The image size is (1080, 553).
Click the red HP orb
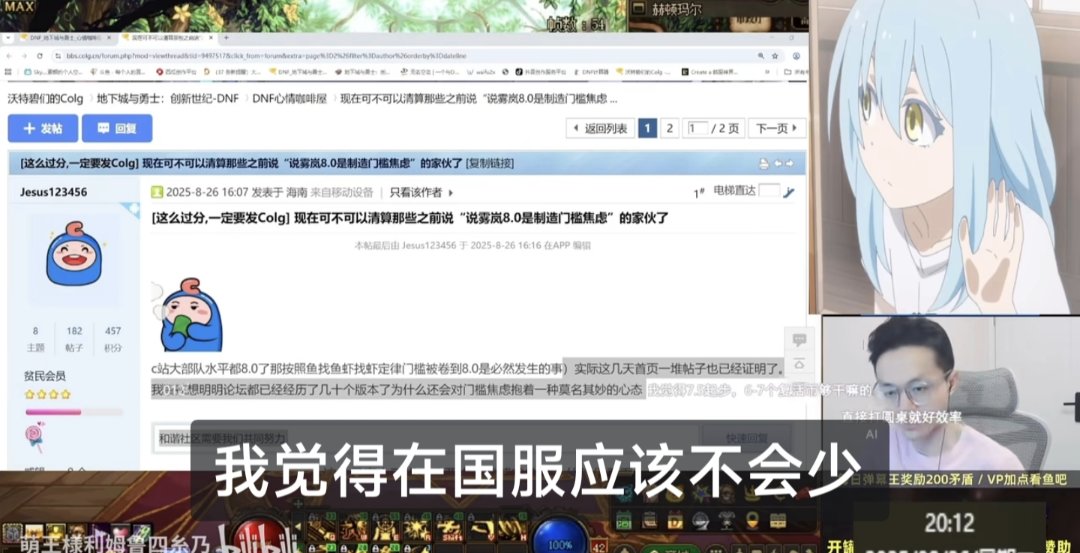(x=260, y=537)
